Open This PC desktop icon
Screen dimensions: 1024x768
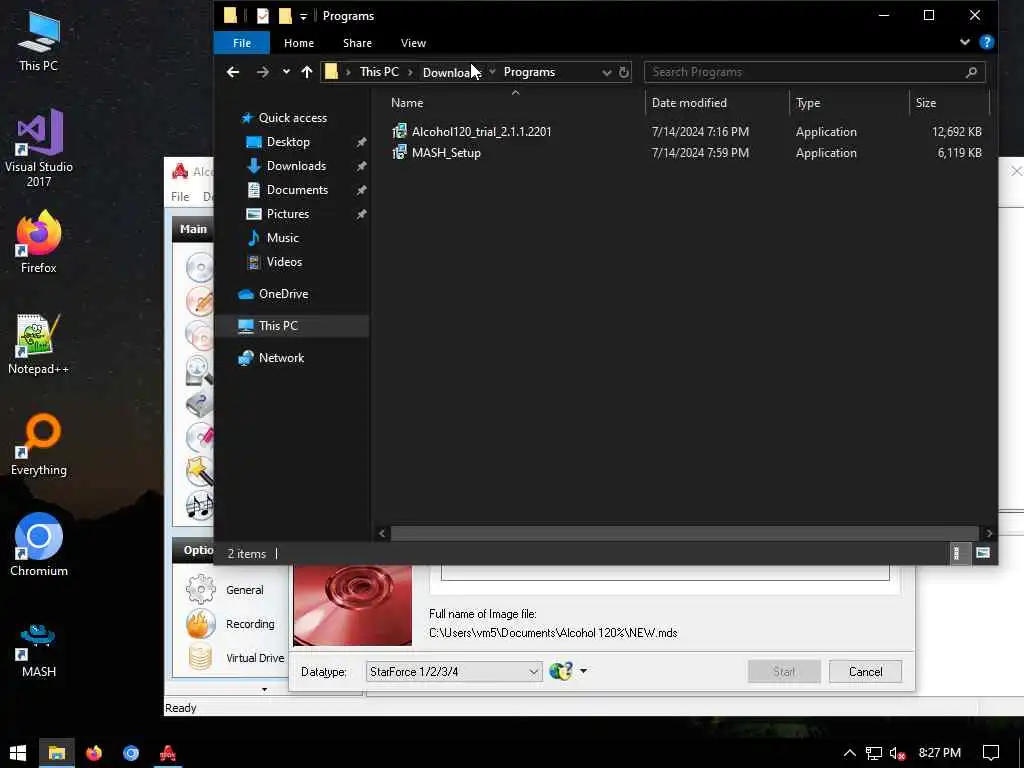pyautogui.click(x=38, y=40)
